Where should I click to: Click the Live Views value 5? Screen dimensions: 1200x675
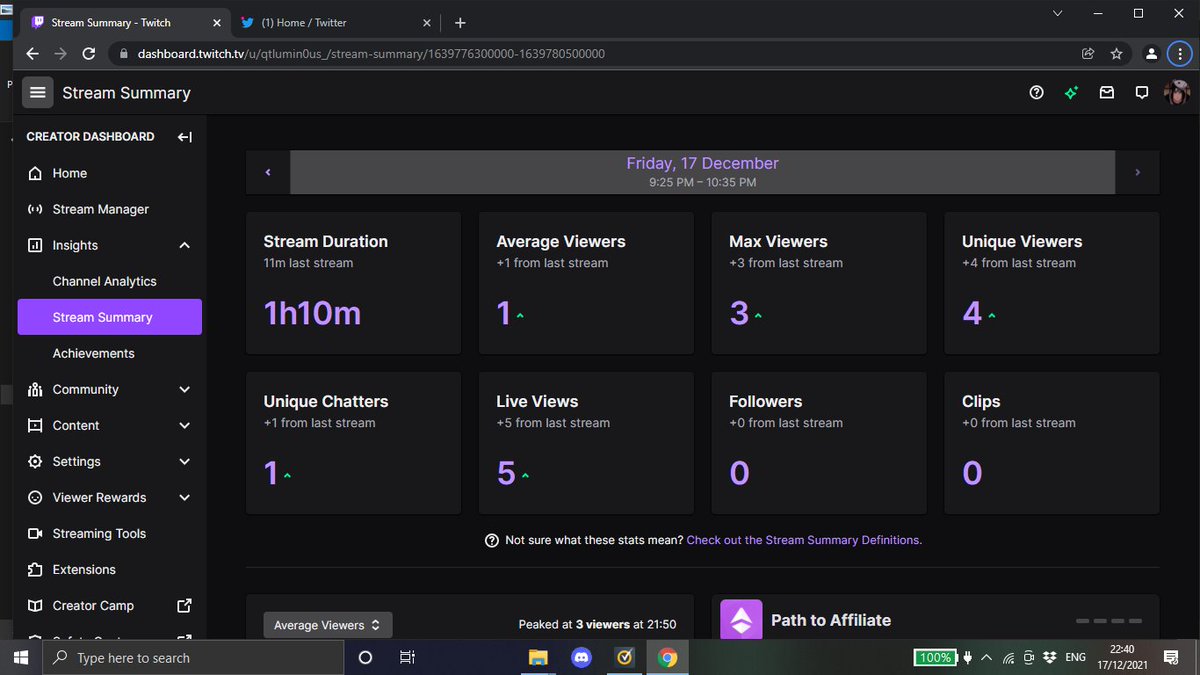tap(506, 473)
